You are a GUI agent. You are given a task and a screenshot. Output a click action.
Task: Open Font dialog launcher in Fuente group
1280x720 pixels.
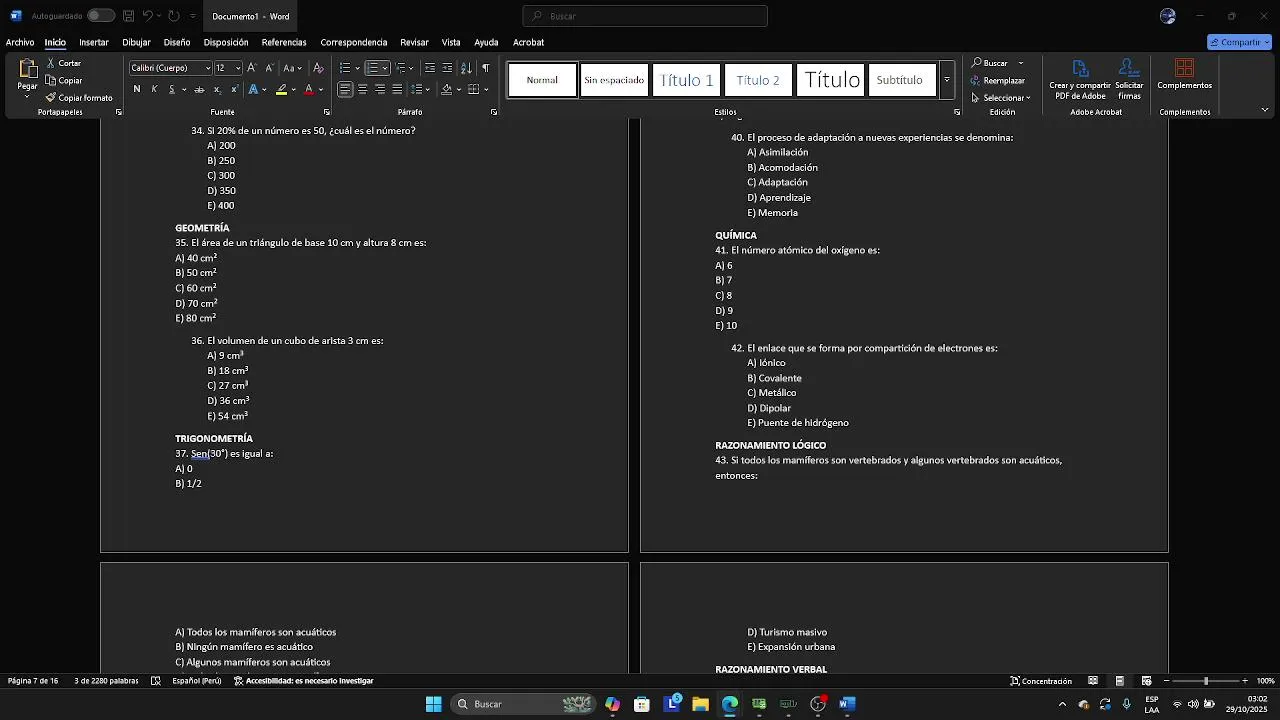click(327, 112)
